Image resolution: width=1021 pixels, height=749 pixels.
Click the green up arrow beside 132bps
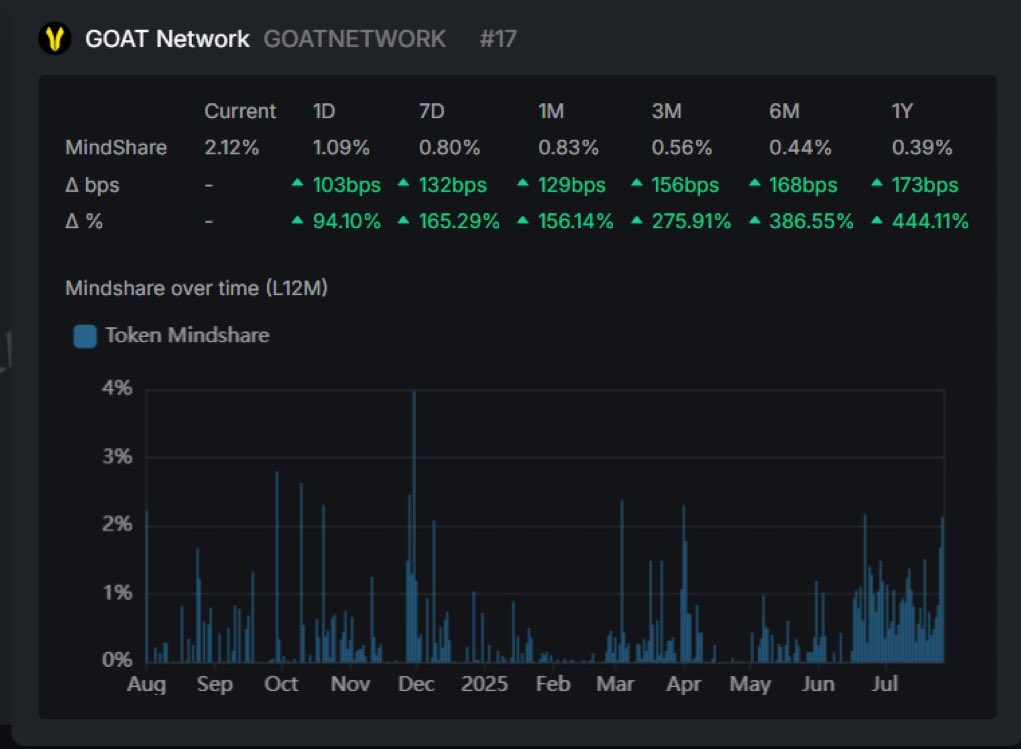404,183
